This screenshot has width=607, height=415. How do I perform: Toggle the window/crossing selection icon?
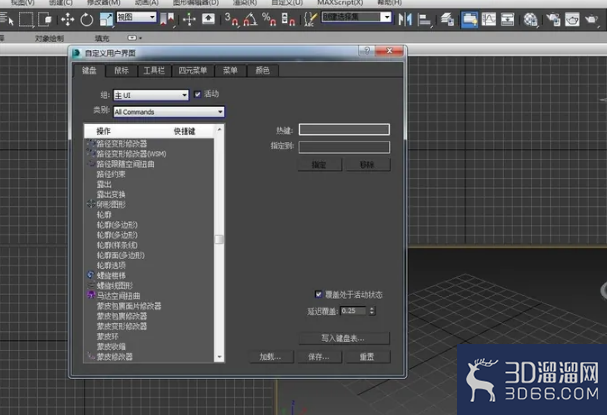click(45, 19)
